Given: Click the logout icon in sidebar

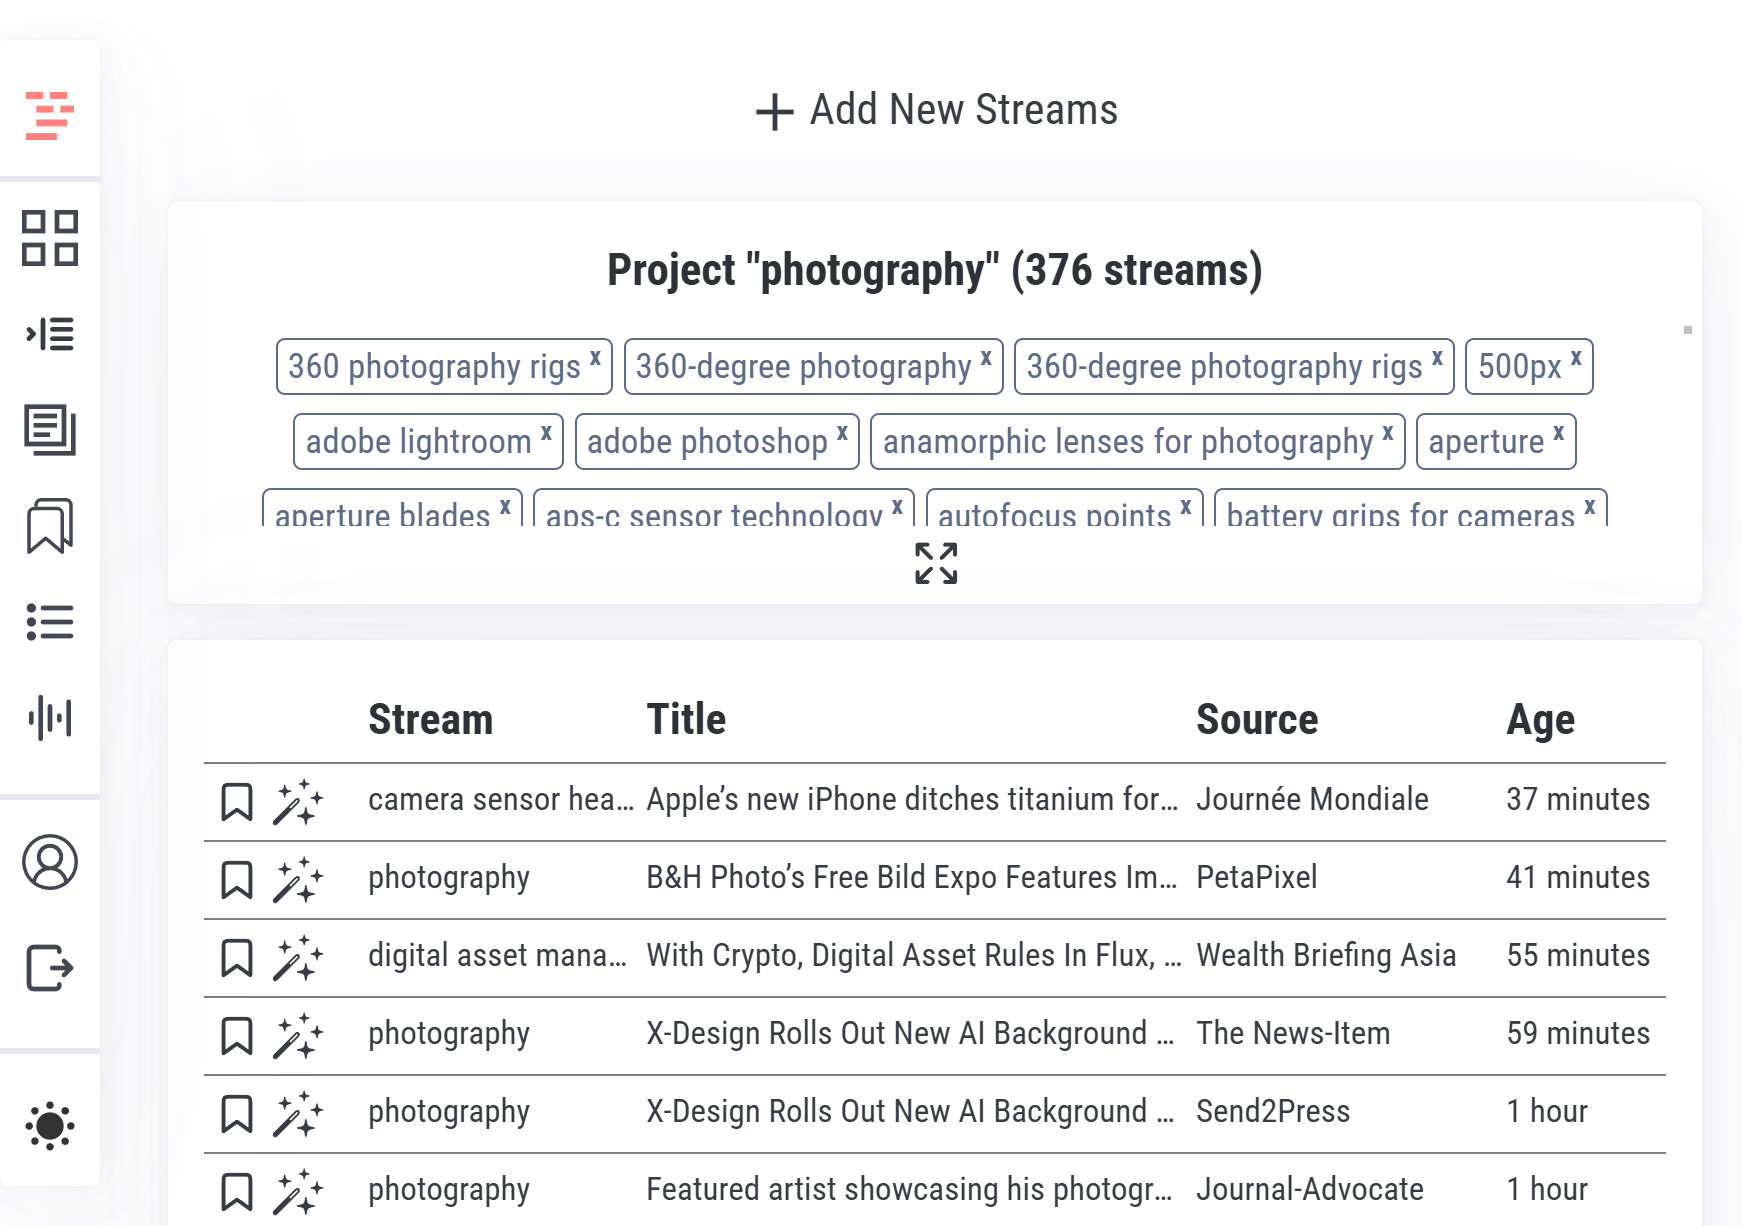Looking at the screenshot, I should (50, 968).
